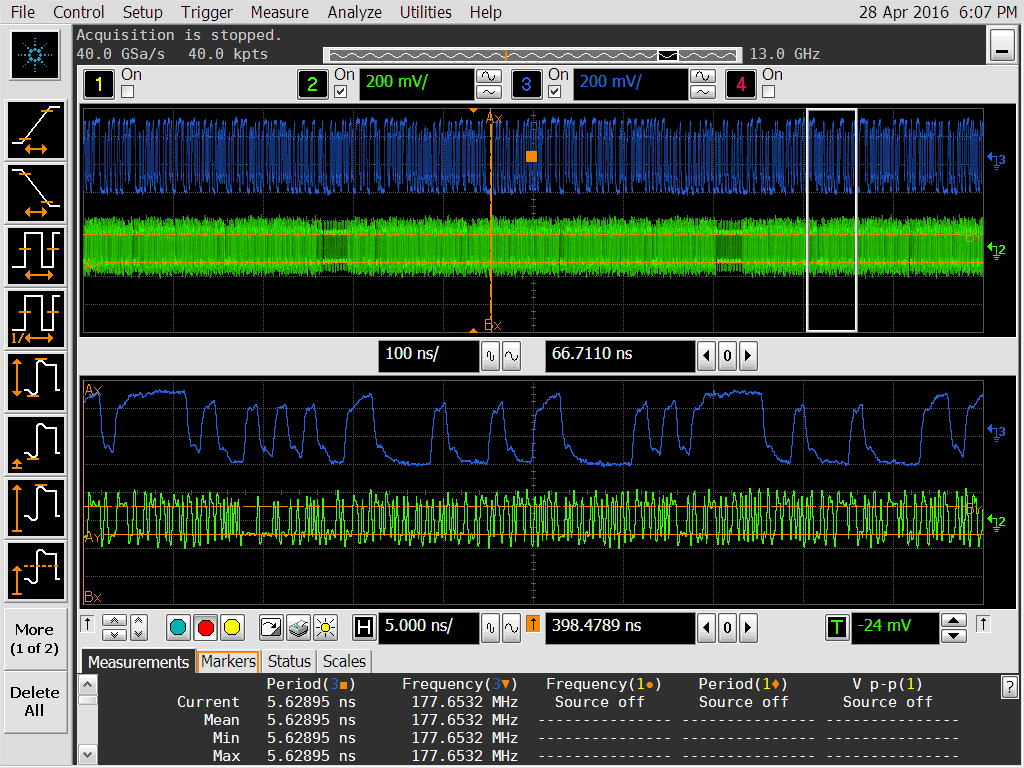Viewport: 1024px width, 768px height.
Task: Open the channel 2 vertical scale field
Action: [x=414, y=83]
